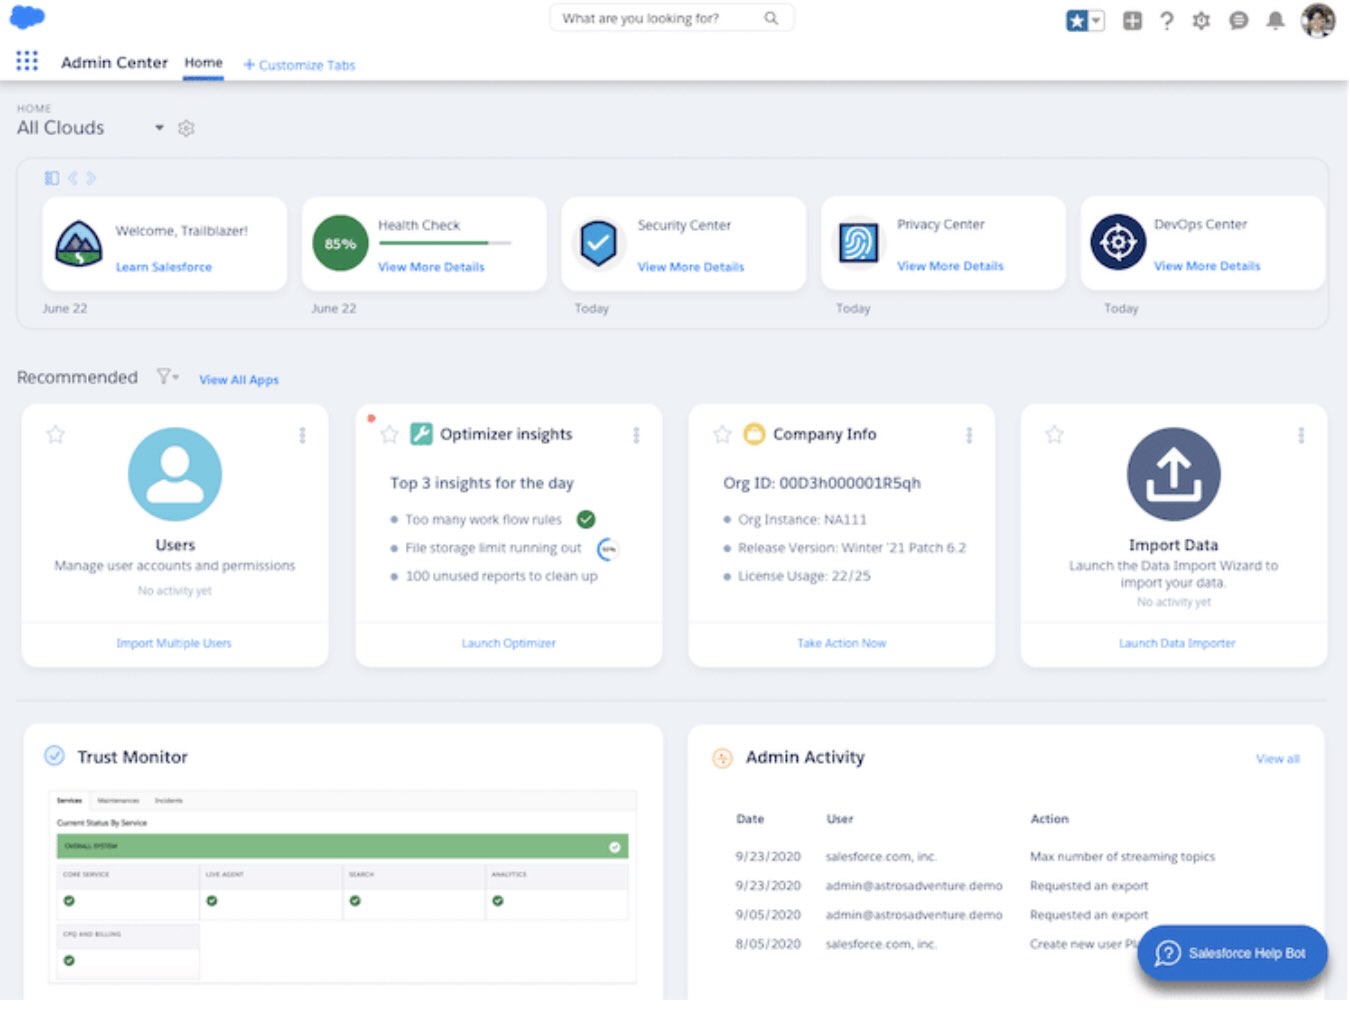Click the 85% Health Check circle
This screenshot has width=1350, height=1012.
[x=340, y=243]
